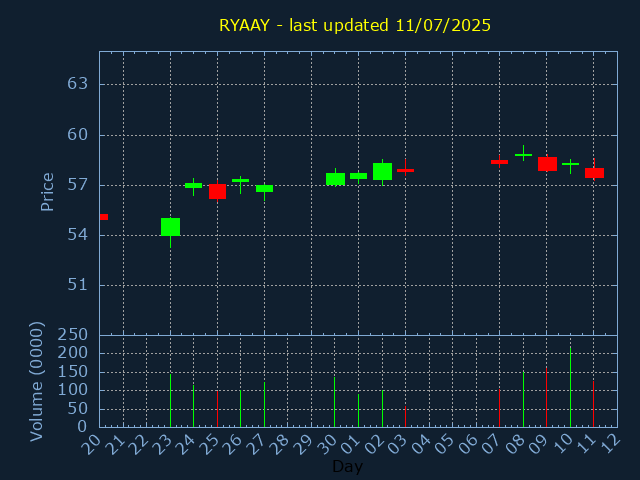Image resolution: width=640 pixels, height=480 pixels.
Task: Select the 100 volume axis label
Action: (73, 390)
